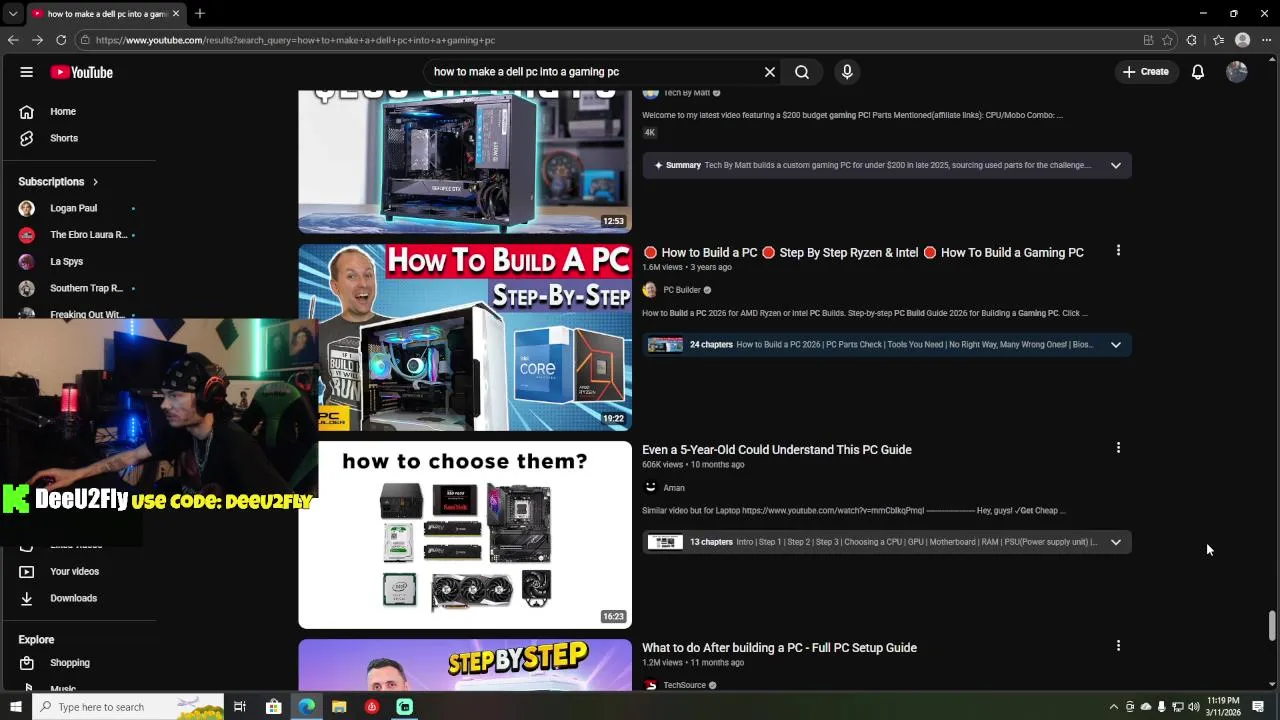Viewport: 1280px width, 720px height.
Task: Open the TechSource channel
Action: click(x=684, y=685)
